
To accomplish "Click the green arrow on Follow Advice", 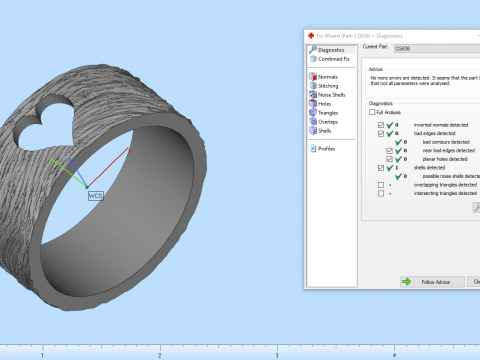I will (406, 282).
